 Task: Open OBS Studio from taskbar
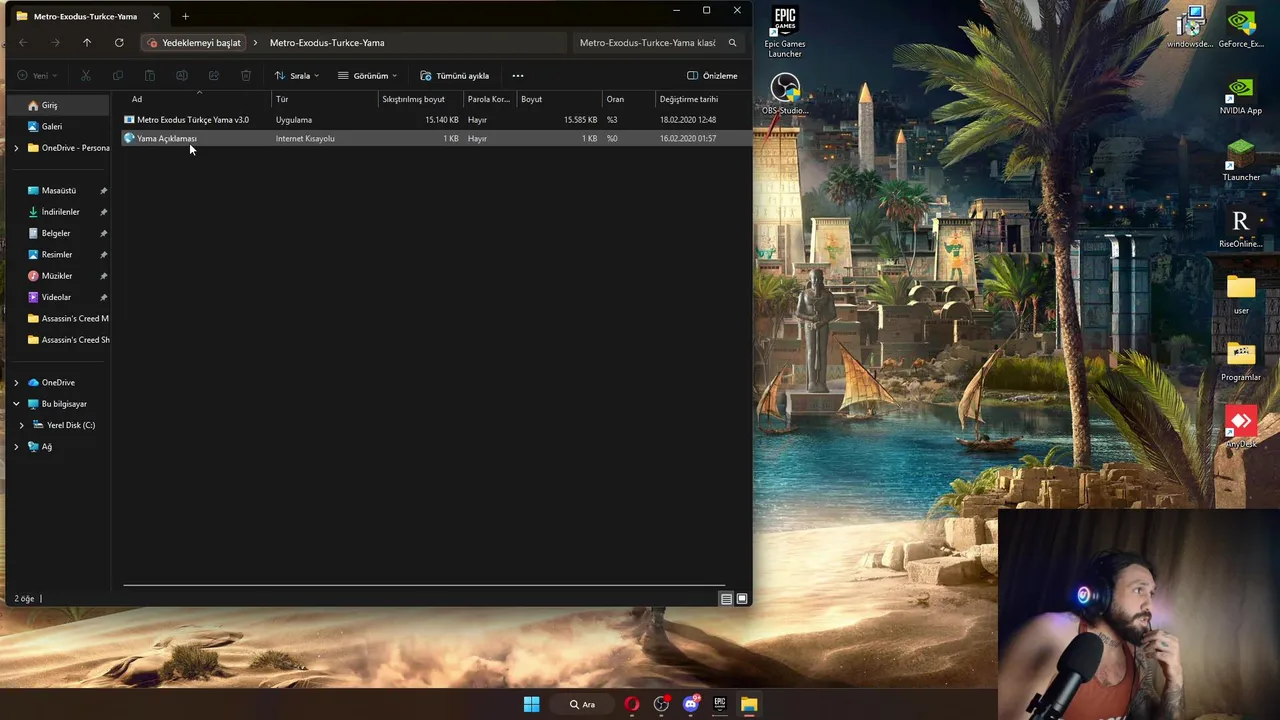pos(661,704)
